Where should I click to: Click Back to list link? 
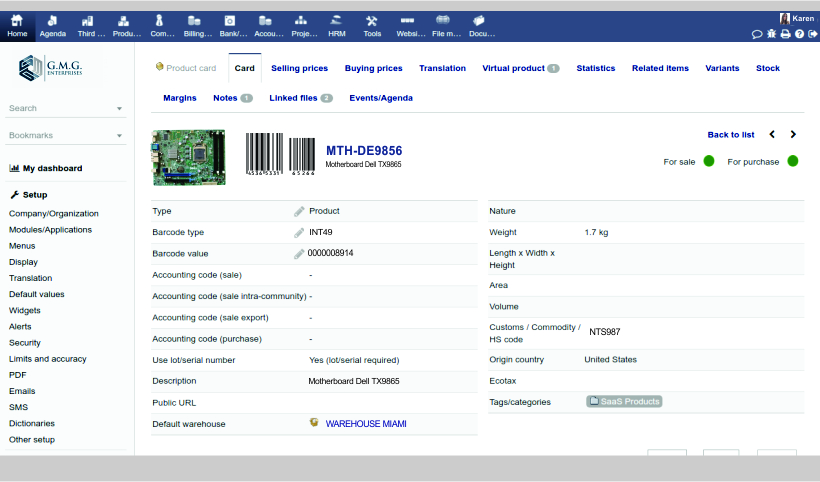pos(730,134)
